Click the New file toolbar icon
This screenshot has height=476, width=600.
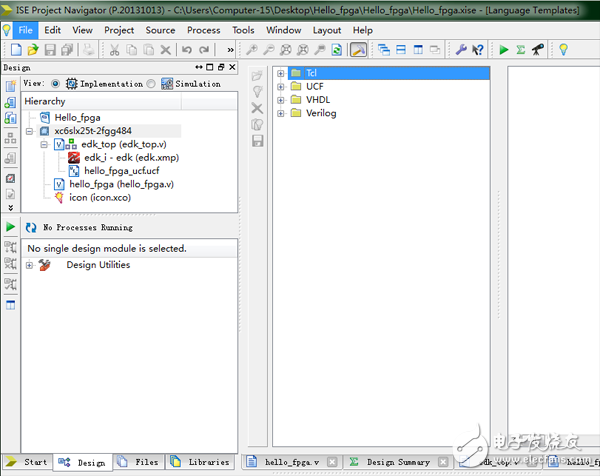point(14,49)
